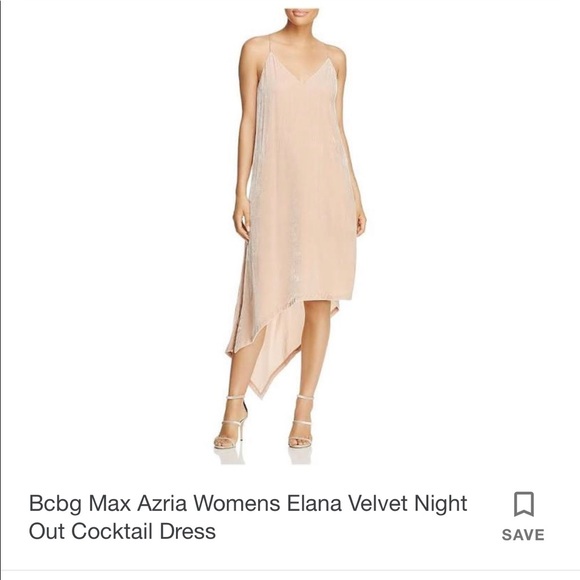580x580 pixels.
Task: Click the SAVE label under bookmark
Action: [523, 535]
